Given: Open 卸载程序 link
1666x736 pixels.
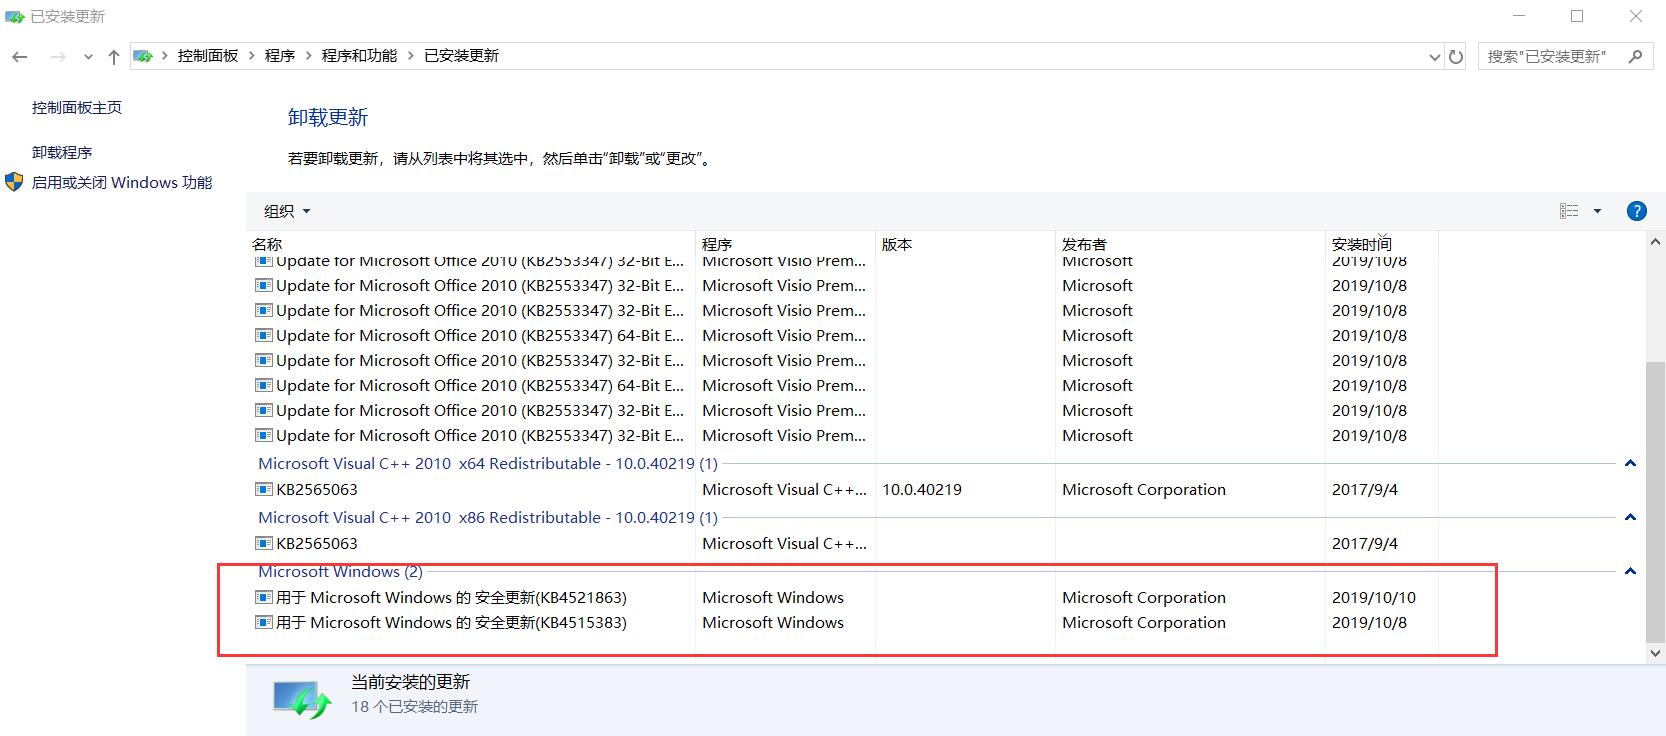Looking at the screenshot, I should click(x=62, y=152).
